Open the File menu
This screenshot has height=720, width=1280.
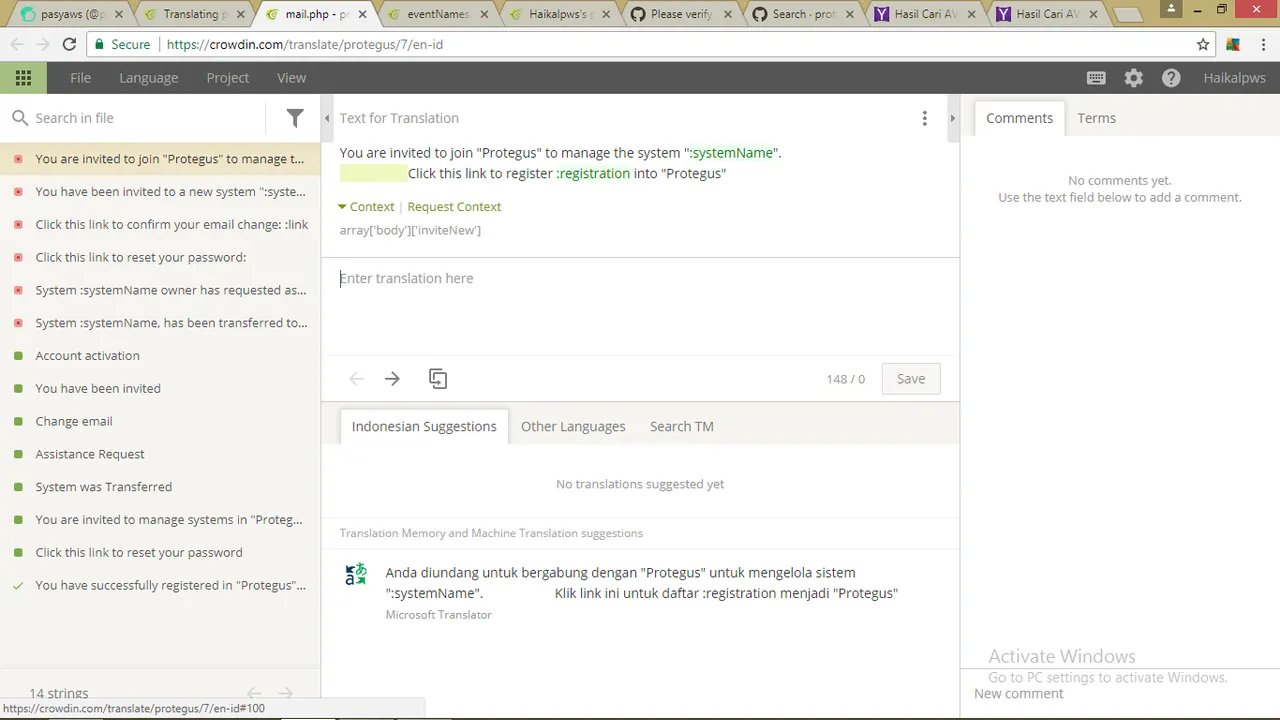coord(80,78)
